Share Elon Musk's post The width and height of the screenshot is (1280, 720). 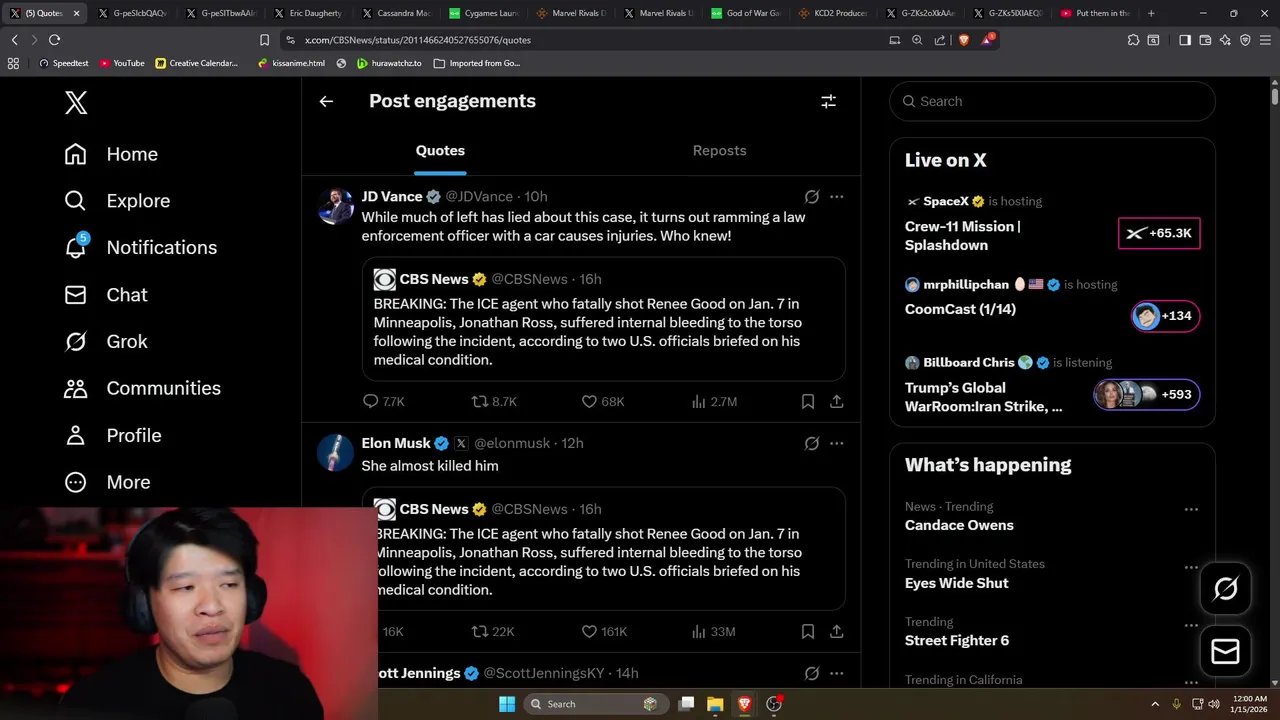[836, 631]
